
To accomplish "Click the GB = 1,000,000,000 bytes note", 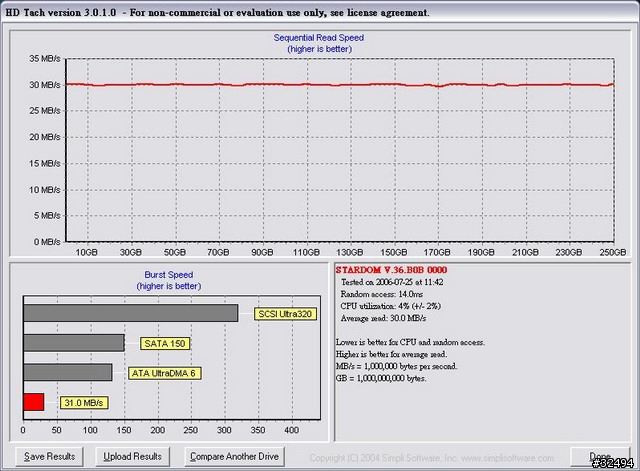I will [381, 378].
